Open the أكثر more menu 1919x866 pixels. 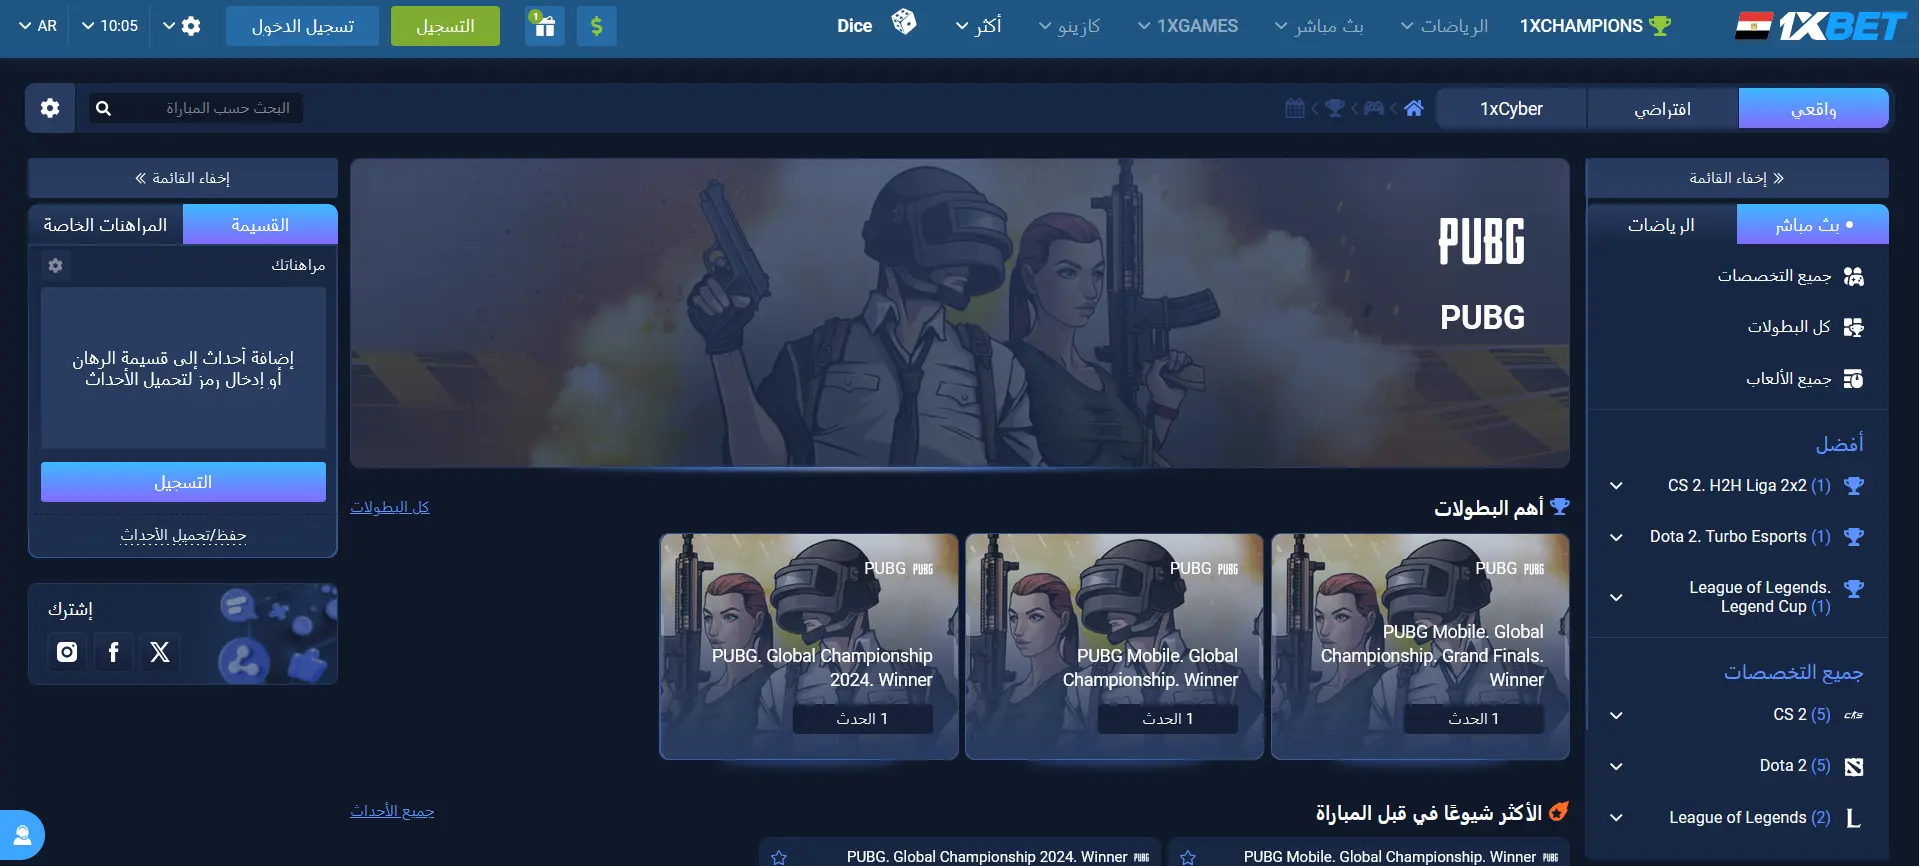978,26
